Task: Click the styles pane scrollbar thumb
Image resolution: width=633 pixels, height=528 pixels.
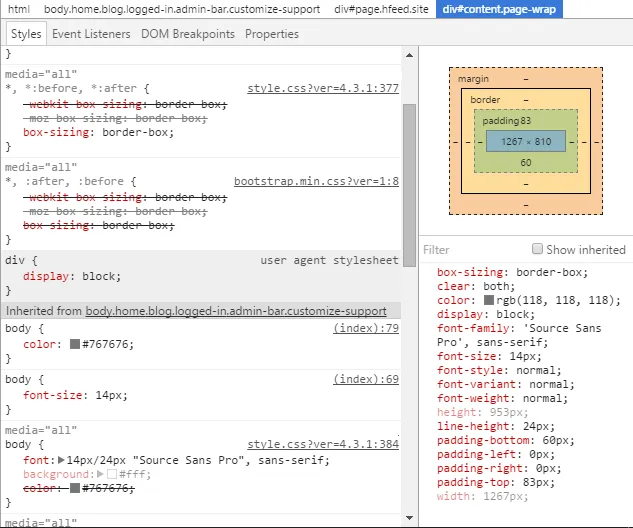Action: coord(409,185)
